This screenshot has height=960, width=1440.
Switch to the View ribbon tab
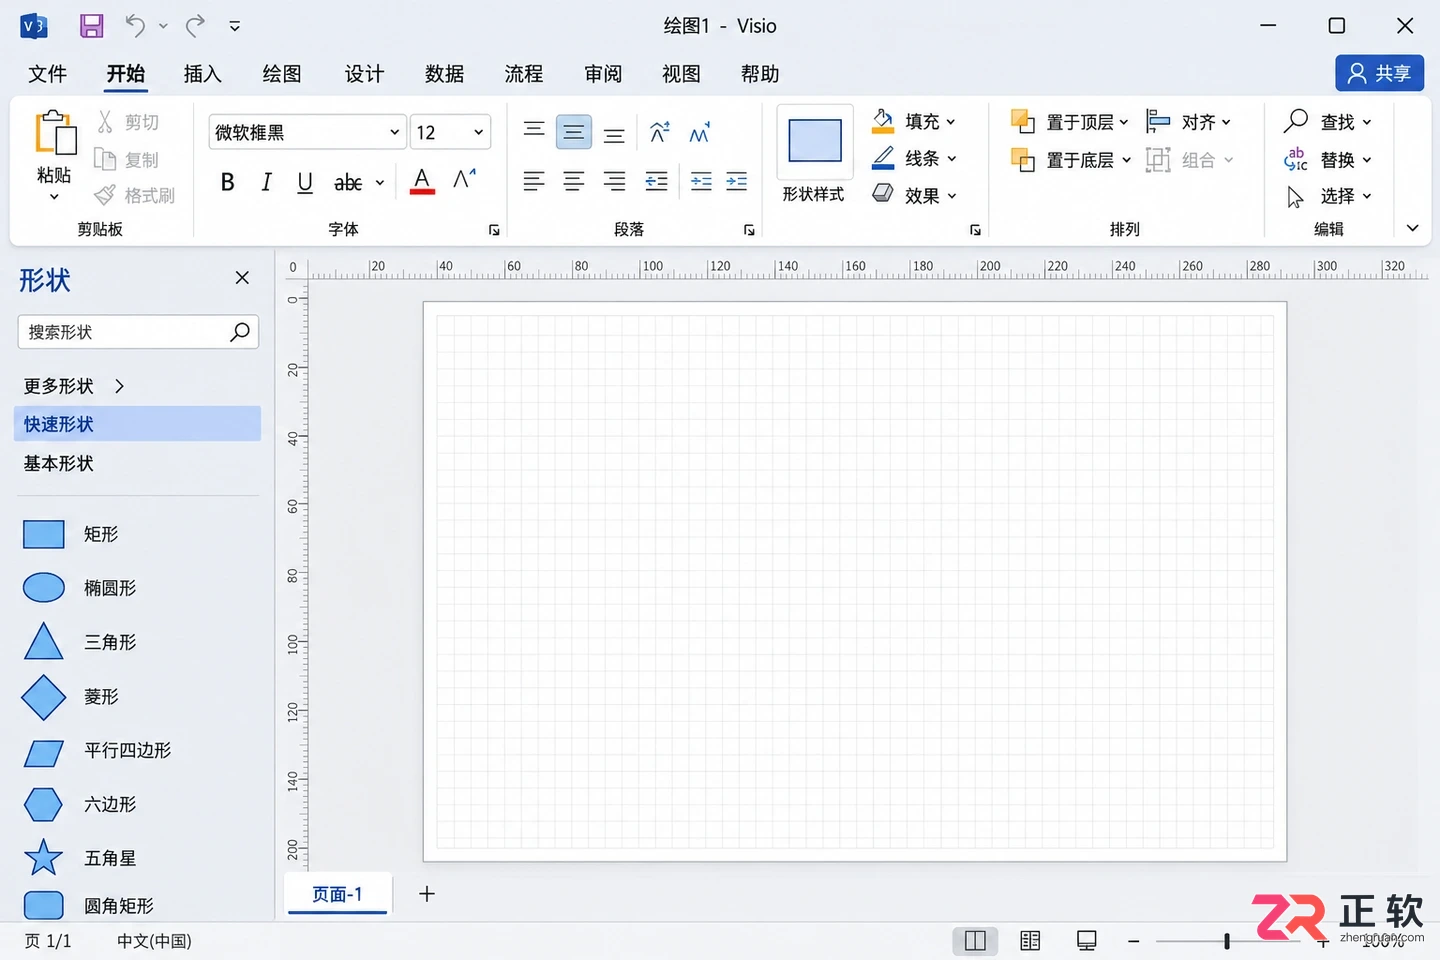pyautogui.click(x=681, y=74)
